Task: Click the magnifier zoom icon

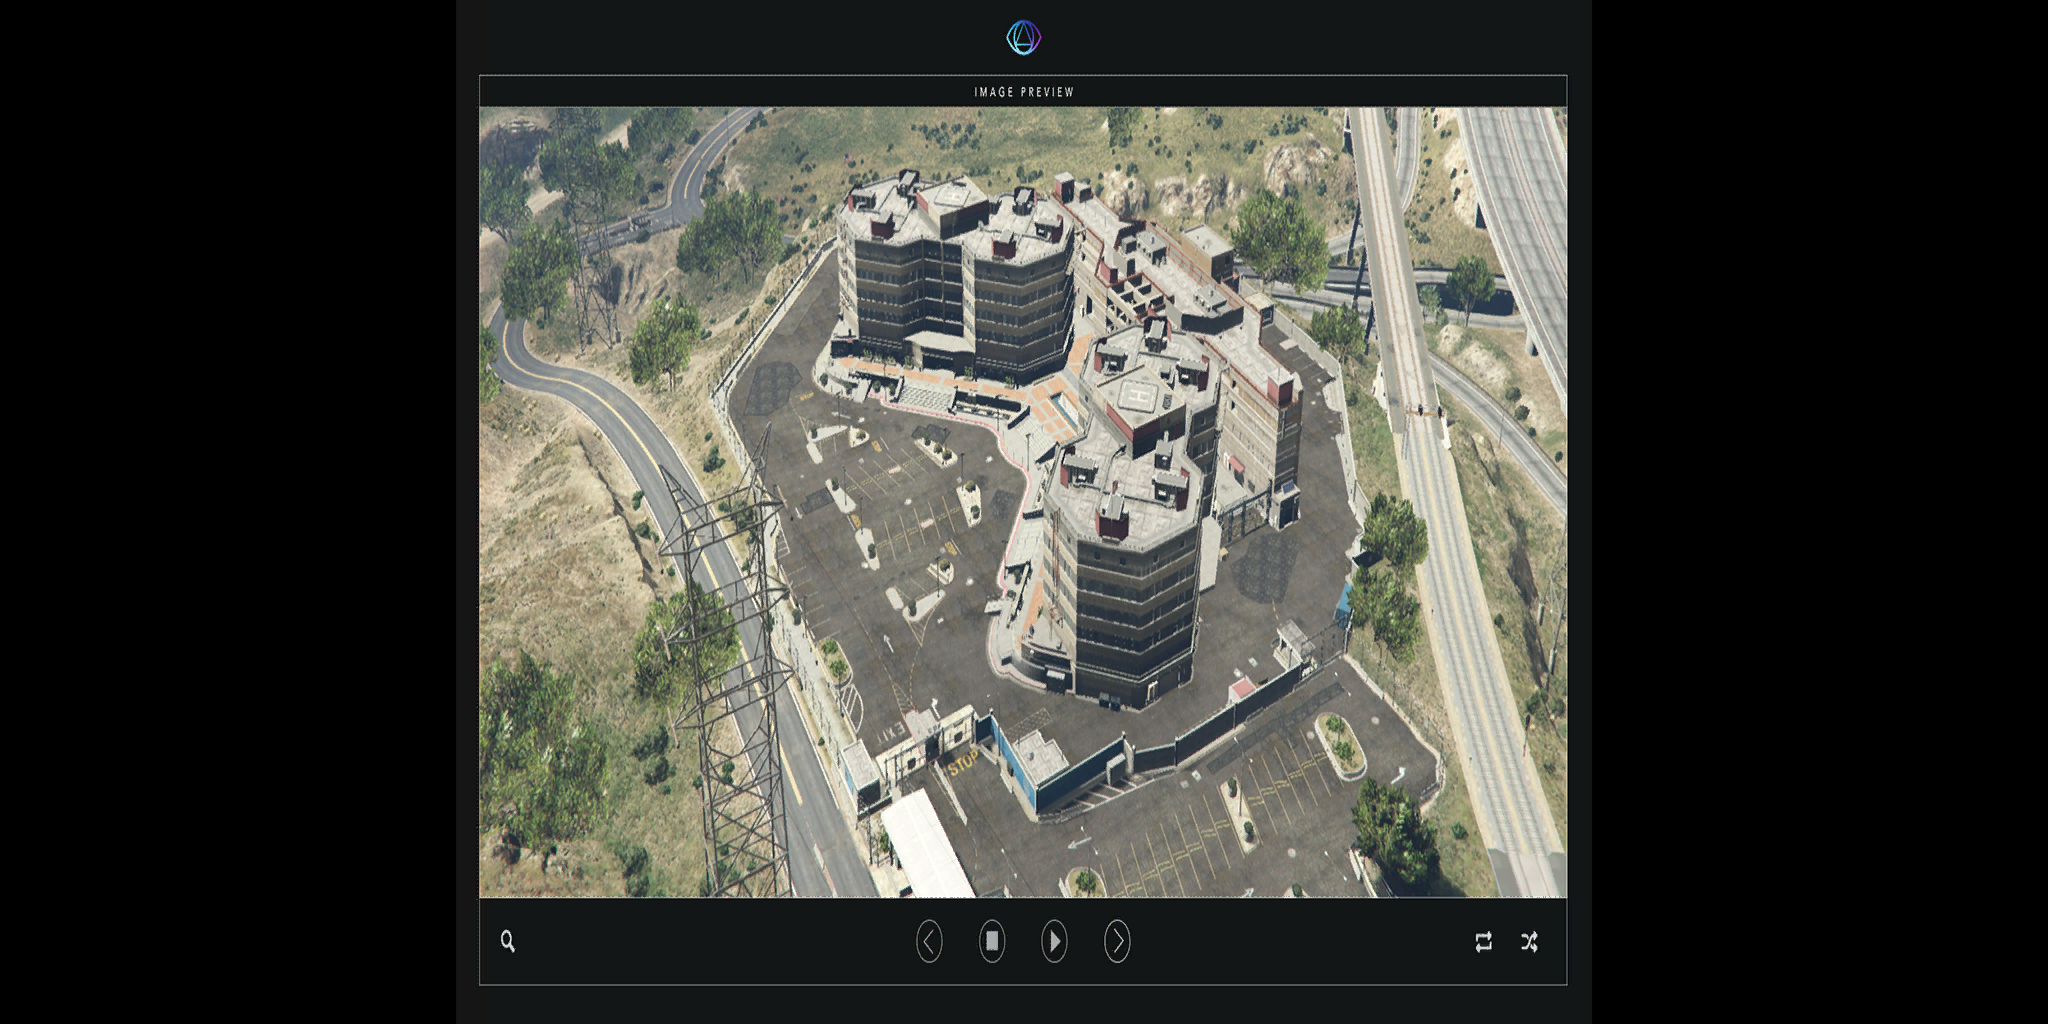Action: coord(508,941)
